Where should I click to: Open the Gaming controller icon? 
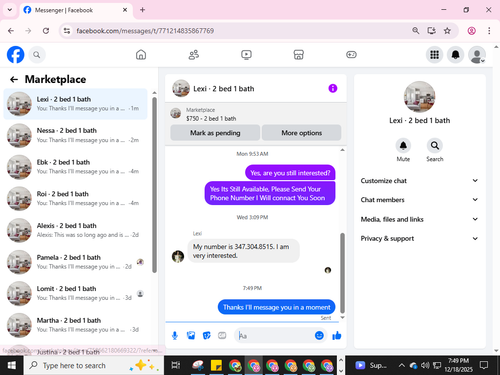(351, 55)
